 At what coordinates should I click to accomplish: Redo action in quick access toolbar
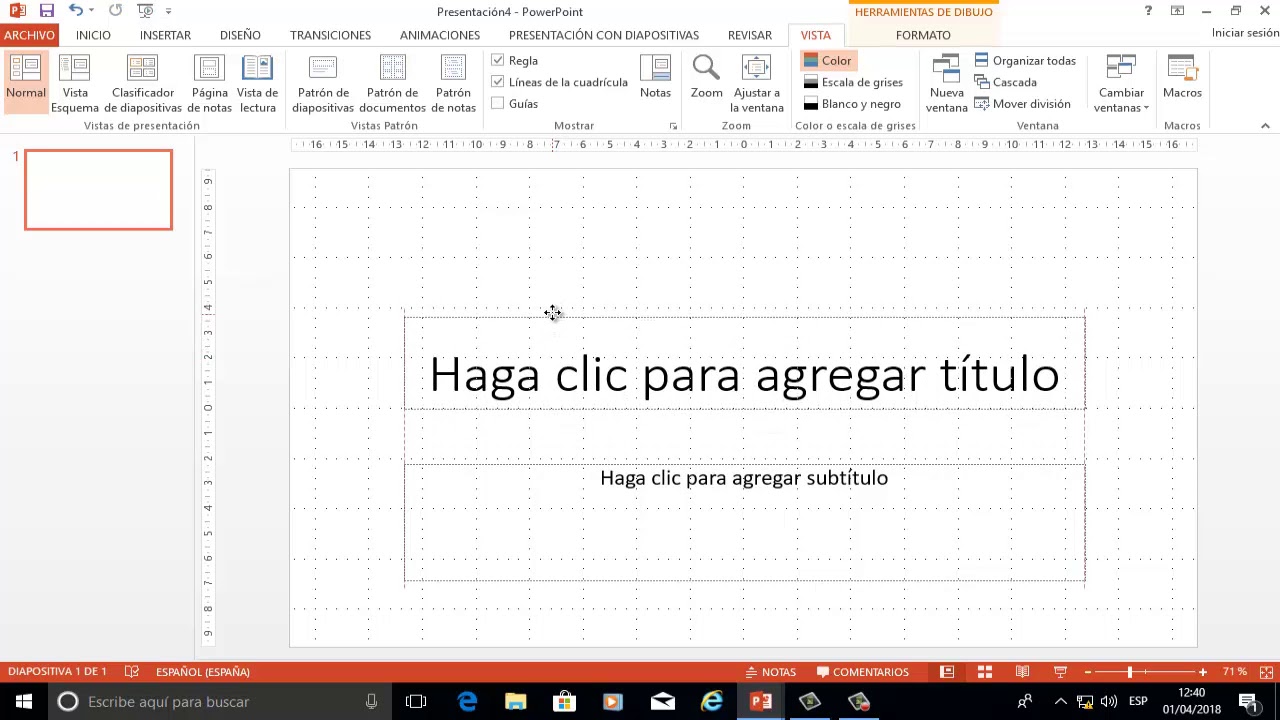115,11
